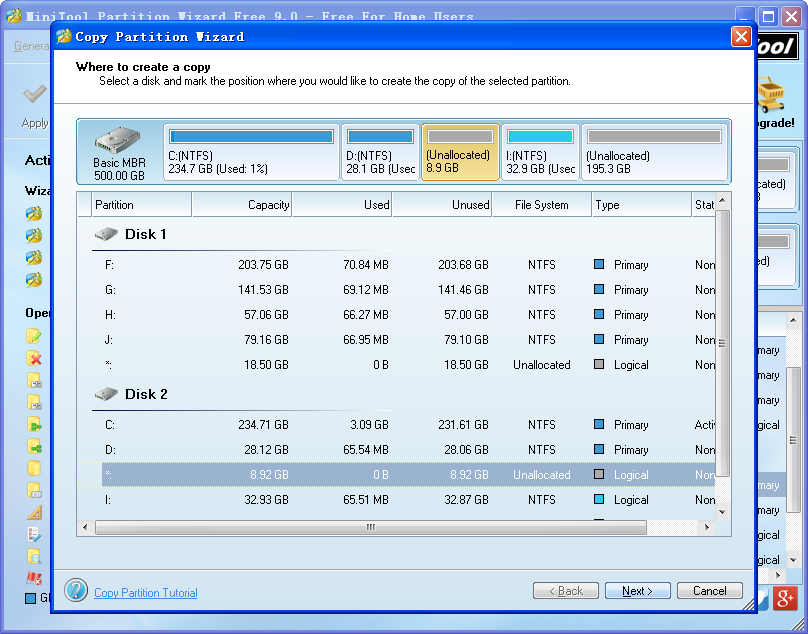Click the pencil operation icon in main sidebar
Screen dimensions: 808x634
tap(34, 336)
